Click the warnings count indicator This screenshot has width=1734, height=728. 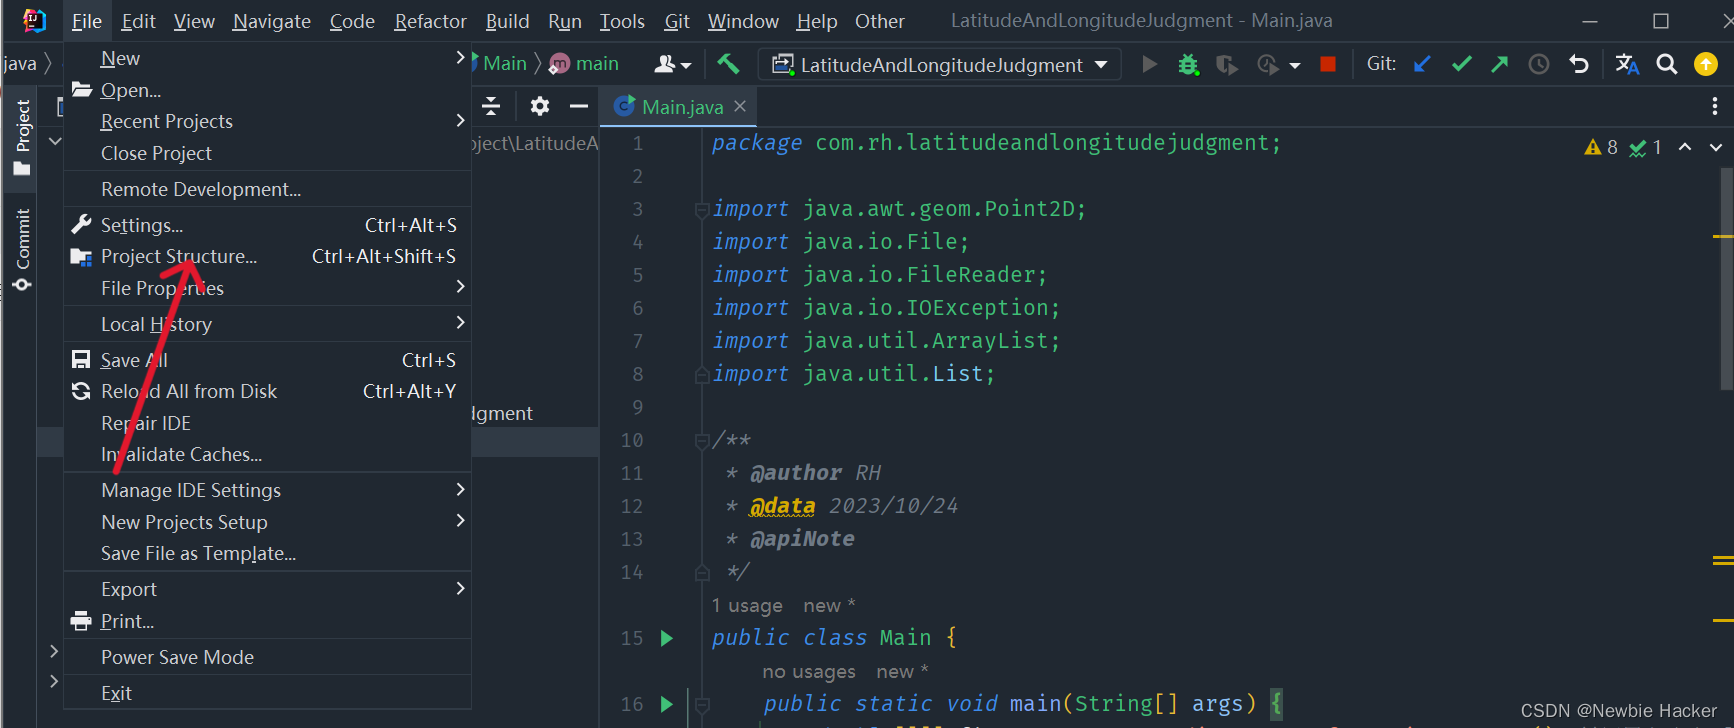pyautogui.click(x=1601, y=148)
